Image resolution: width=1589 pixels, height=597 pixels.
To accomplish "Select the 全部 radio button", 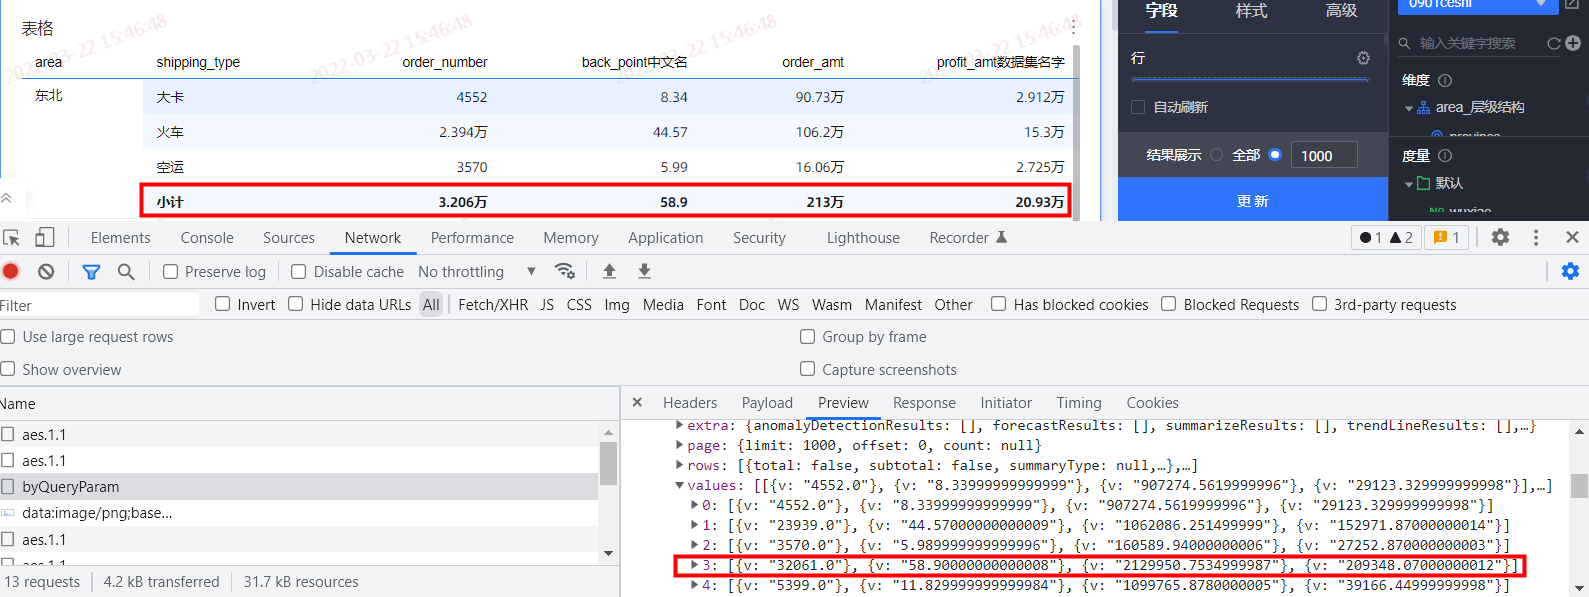I will [1217, 155].
